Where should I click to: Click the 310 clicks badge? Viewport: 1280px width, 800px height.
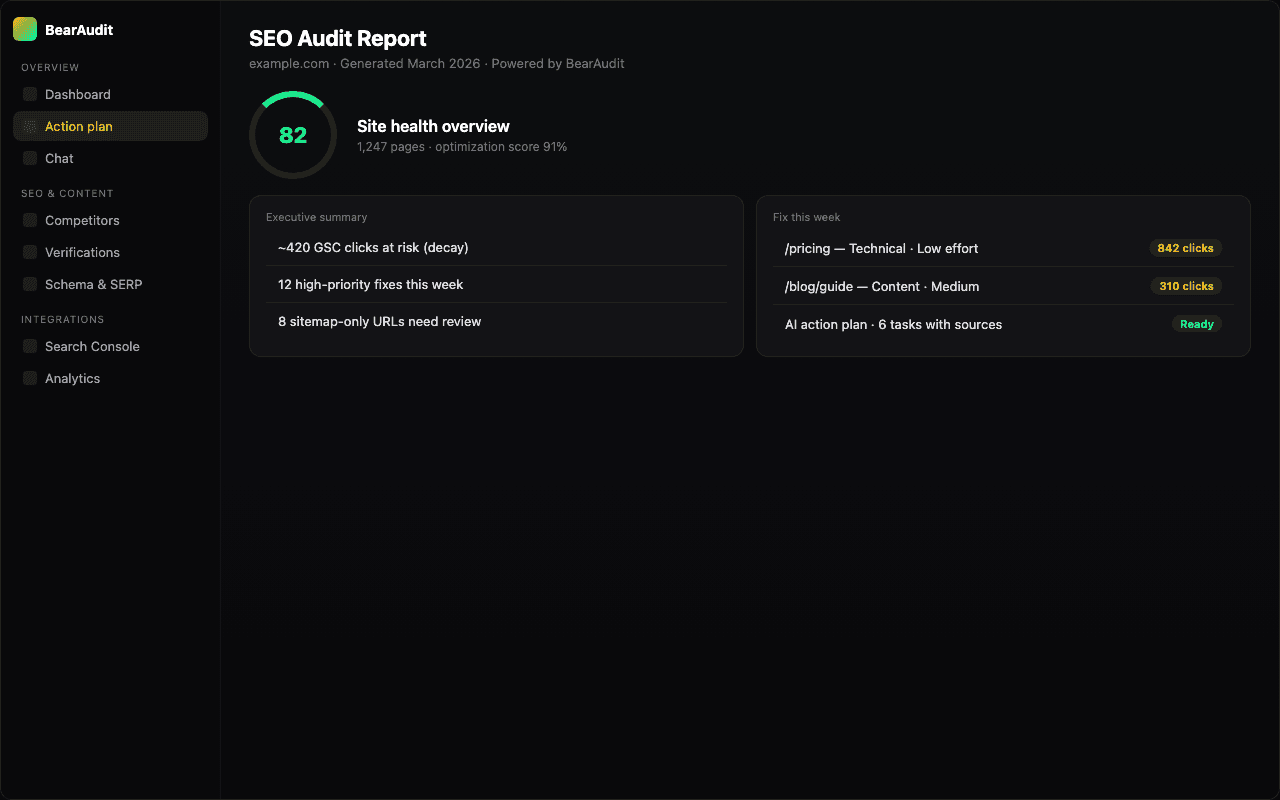click(x=1185, y=286)
